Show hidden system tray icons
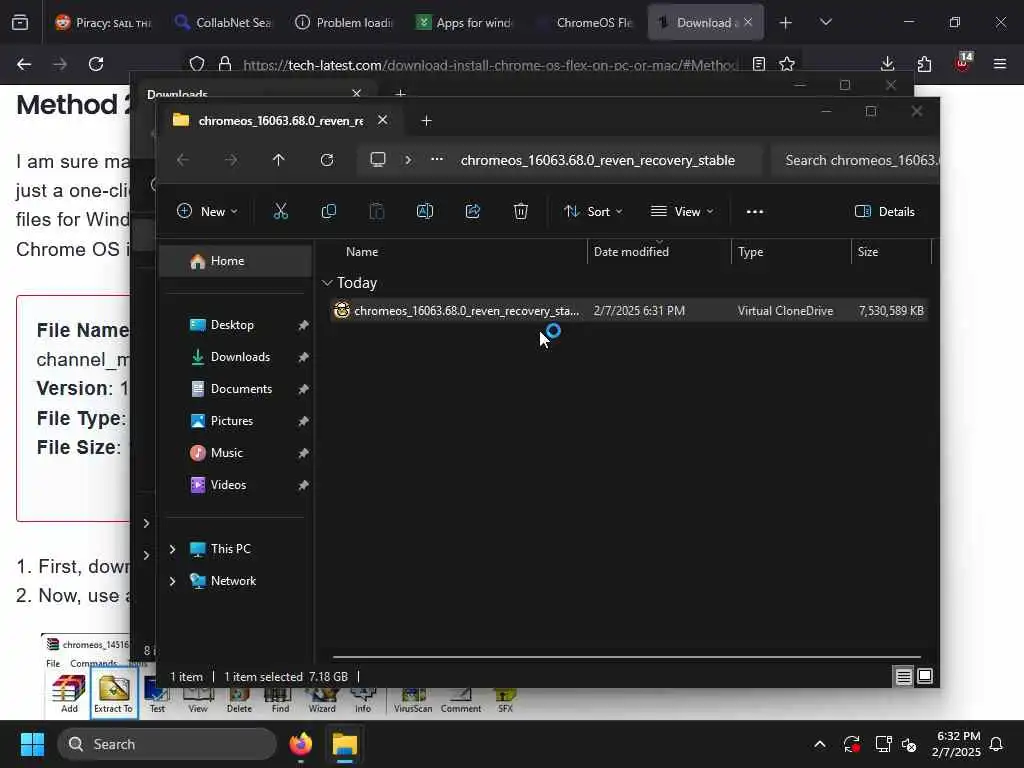1024x768 pixels. click(x=820, y=744)
